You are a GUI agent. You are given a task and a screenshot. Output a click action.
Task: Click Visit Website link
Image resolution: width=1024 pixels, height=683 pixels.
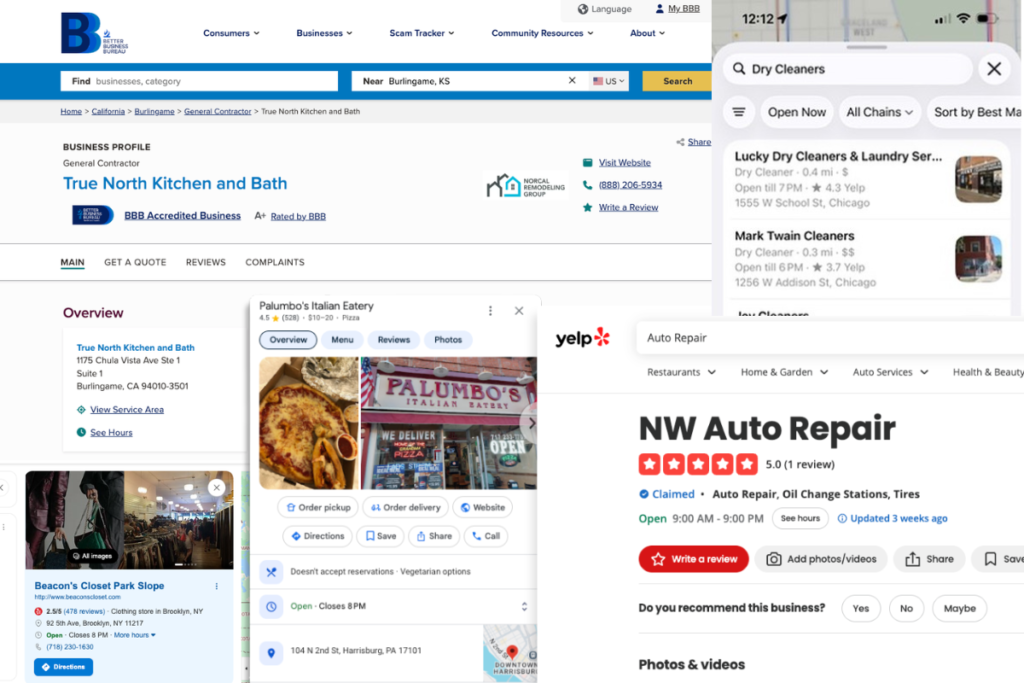click(x=624, y=163)
